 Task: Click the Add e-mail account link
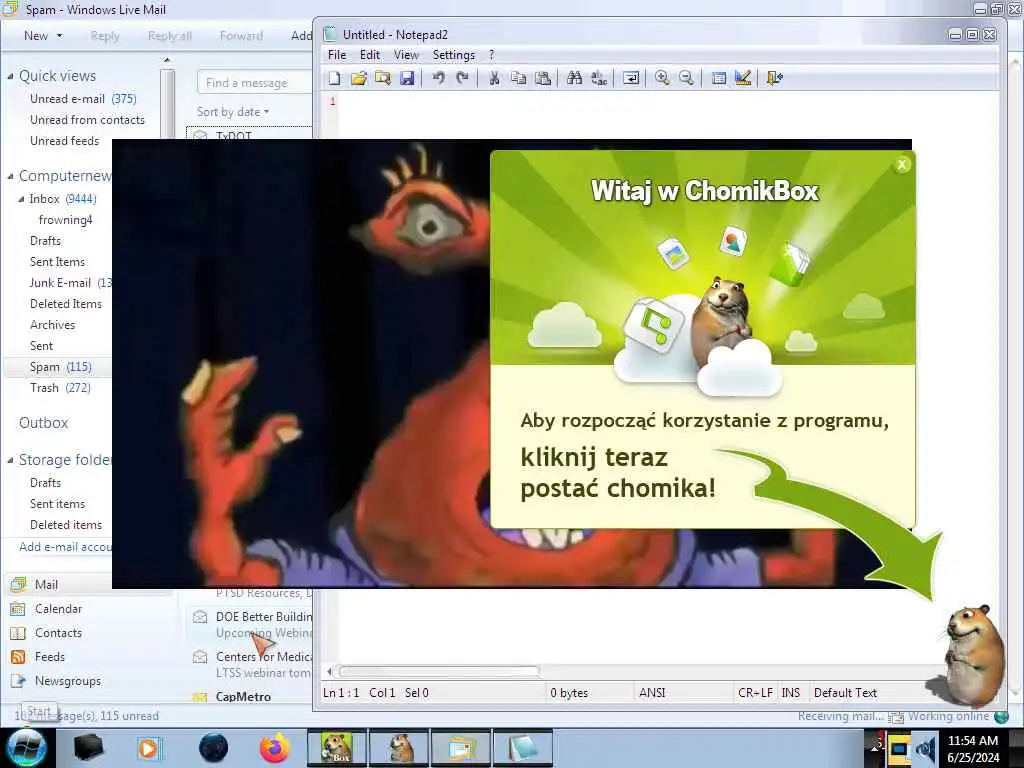65,547
